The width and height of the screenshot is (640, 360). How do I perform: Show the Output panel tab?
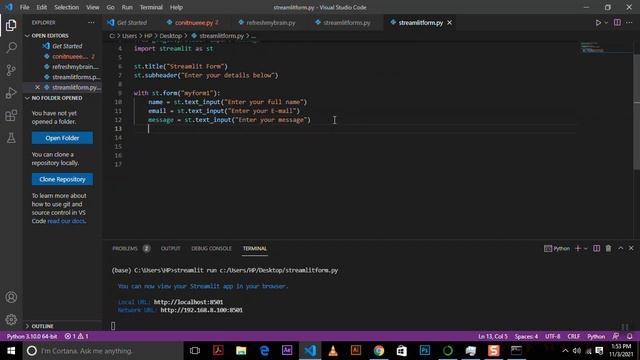point(171,248)
